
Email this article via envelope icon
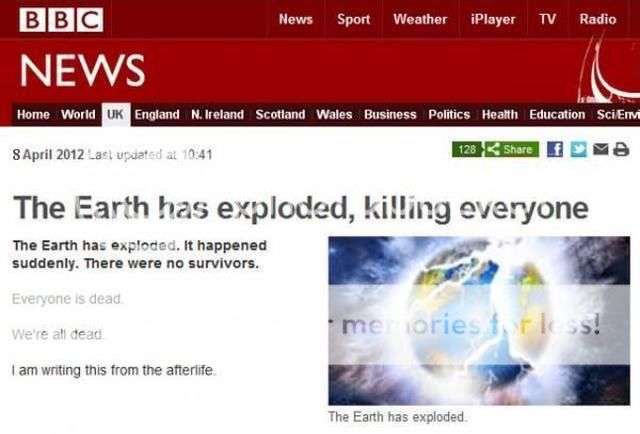pyautogui.click(x=600, y=149)
